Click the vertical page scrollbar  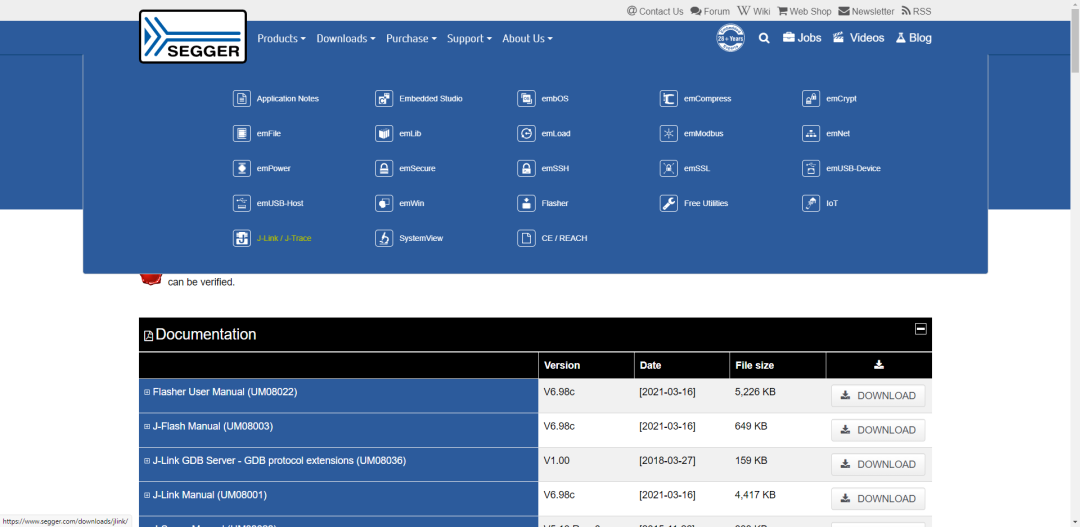coord(1074,41)
